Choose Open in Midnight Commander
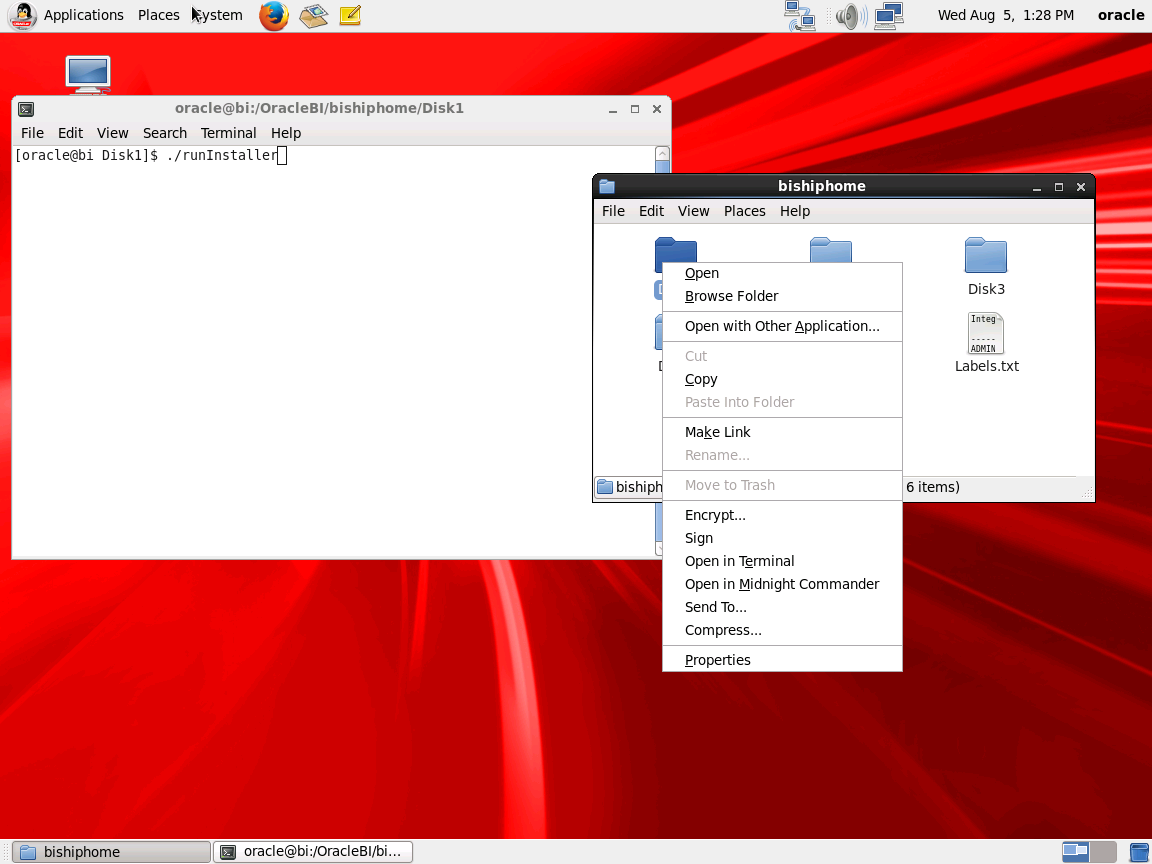Viewport: 1152px width, 864px height. point(782,584)
